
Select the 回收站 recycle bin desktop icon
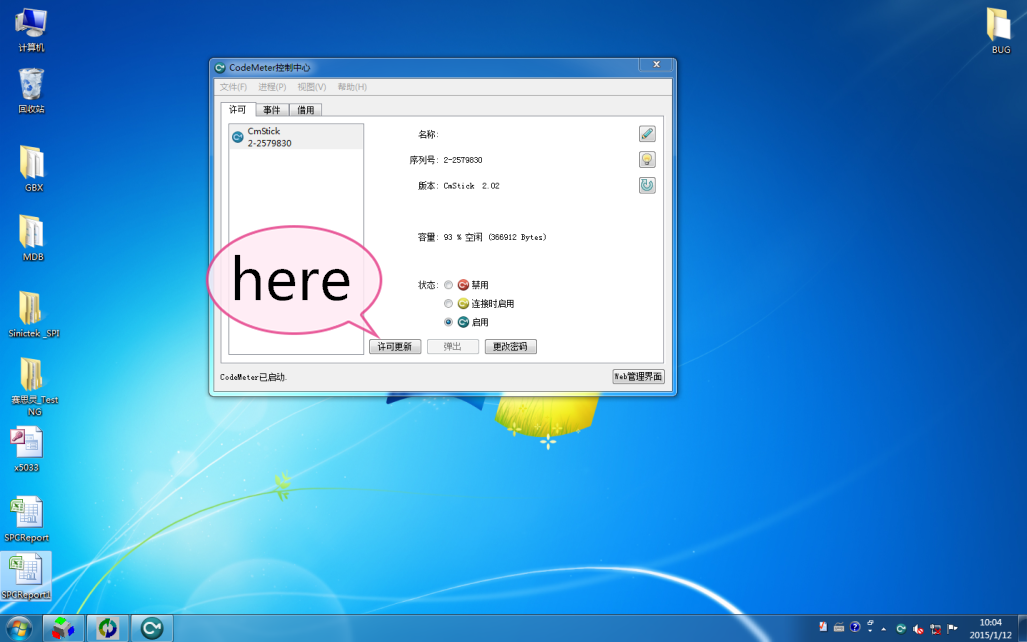click(x=31, y=90)
